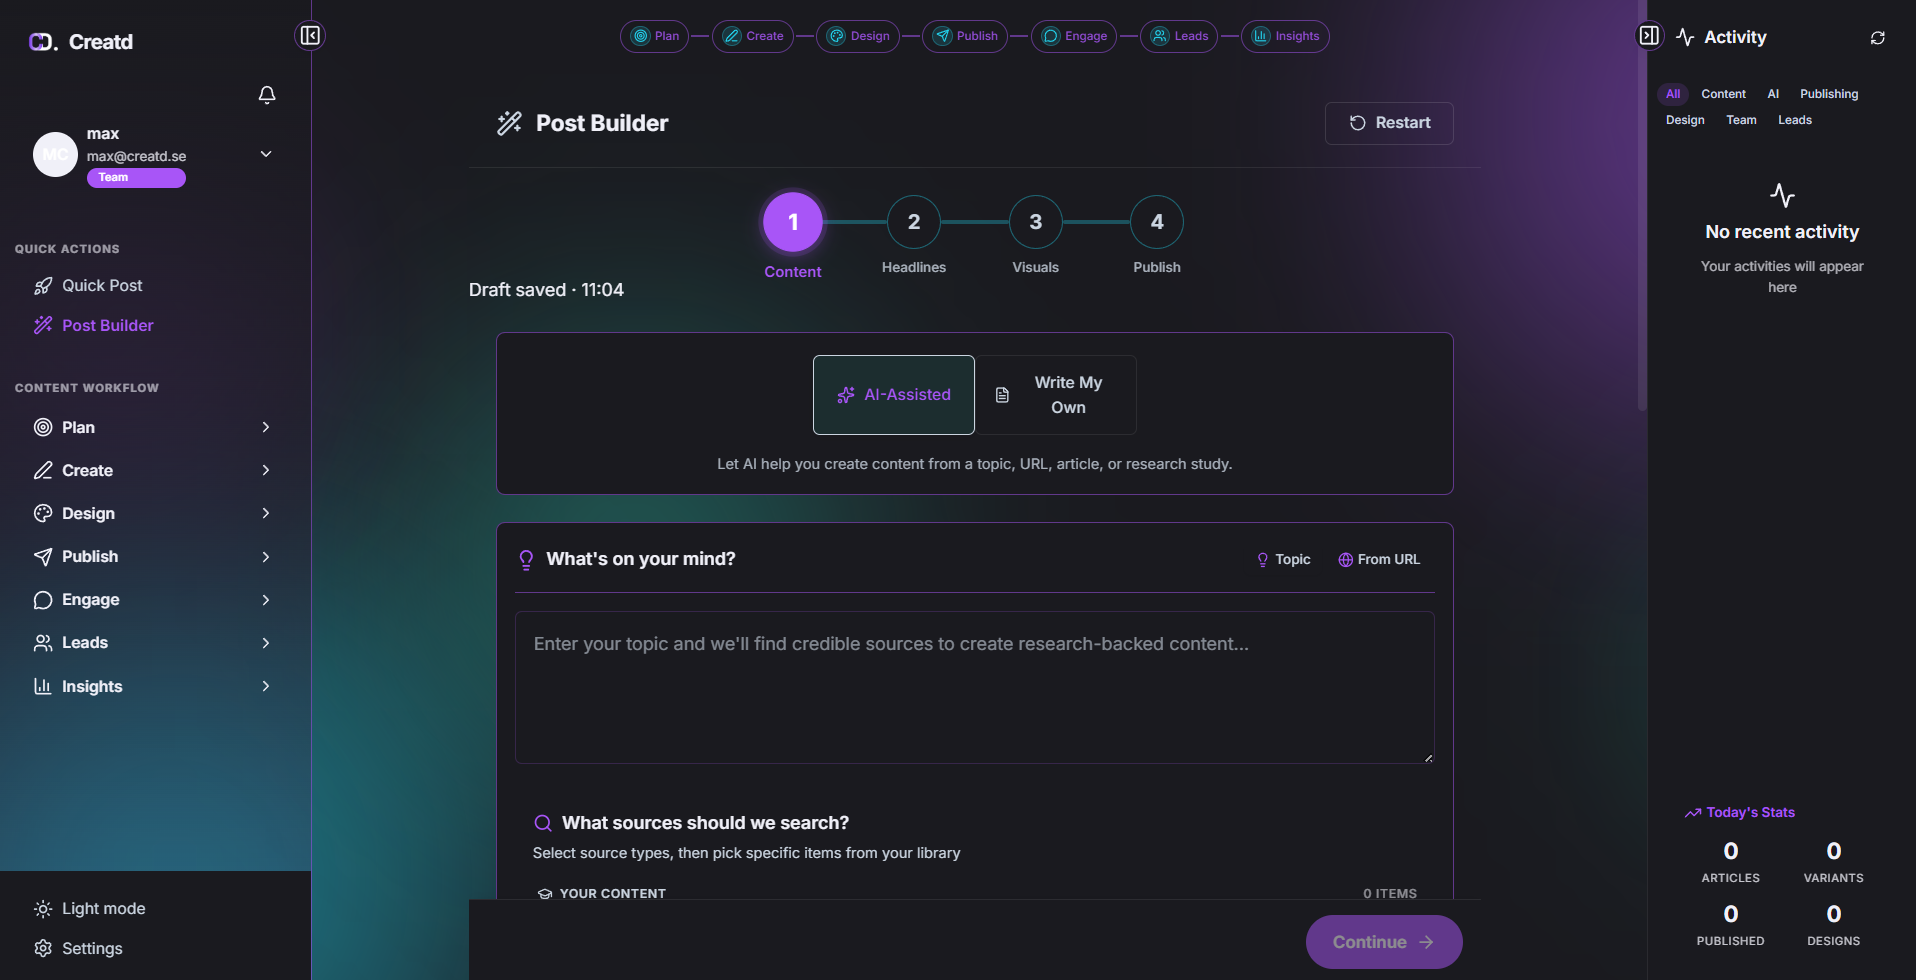Jump to step 3 Visuals
The height and width of the screenshot is (980, 1916).
(1035, 223)
